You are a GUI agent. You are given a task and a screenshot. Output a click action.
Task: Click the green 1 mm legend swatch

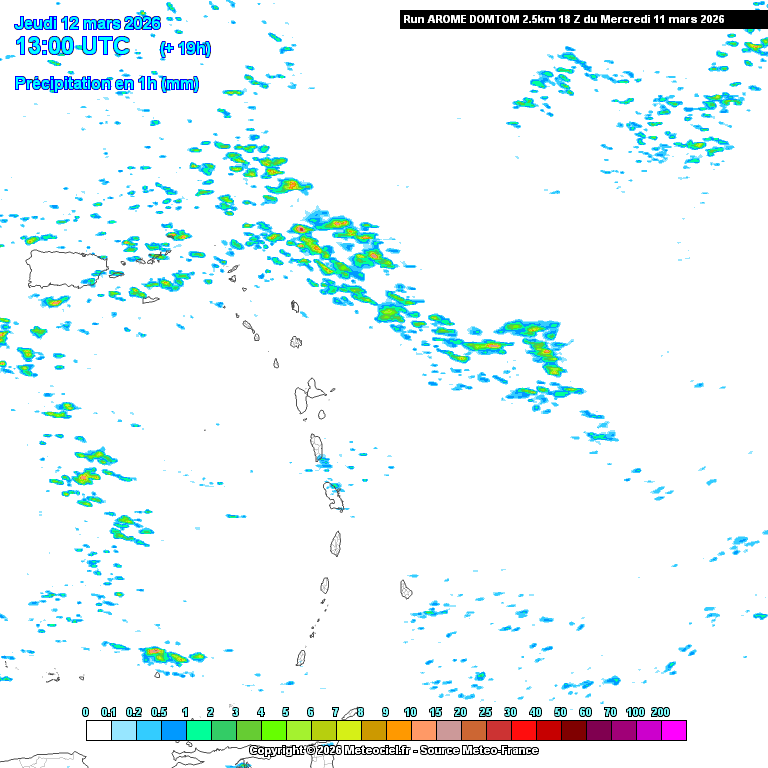point(198,731)
